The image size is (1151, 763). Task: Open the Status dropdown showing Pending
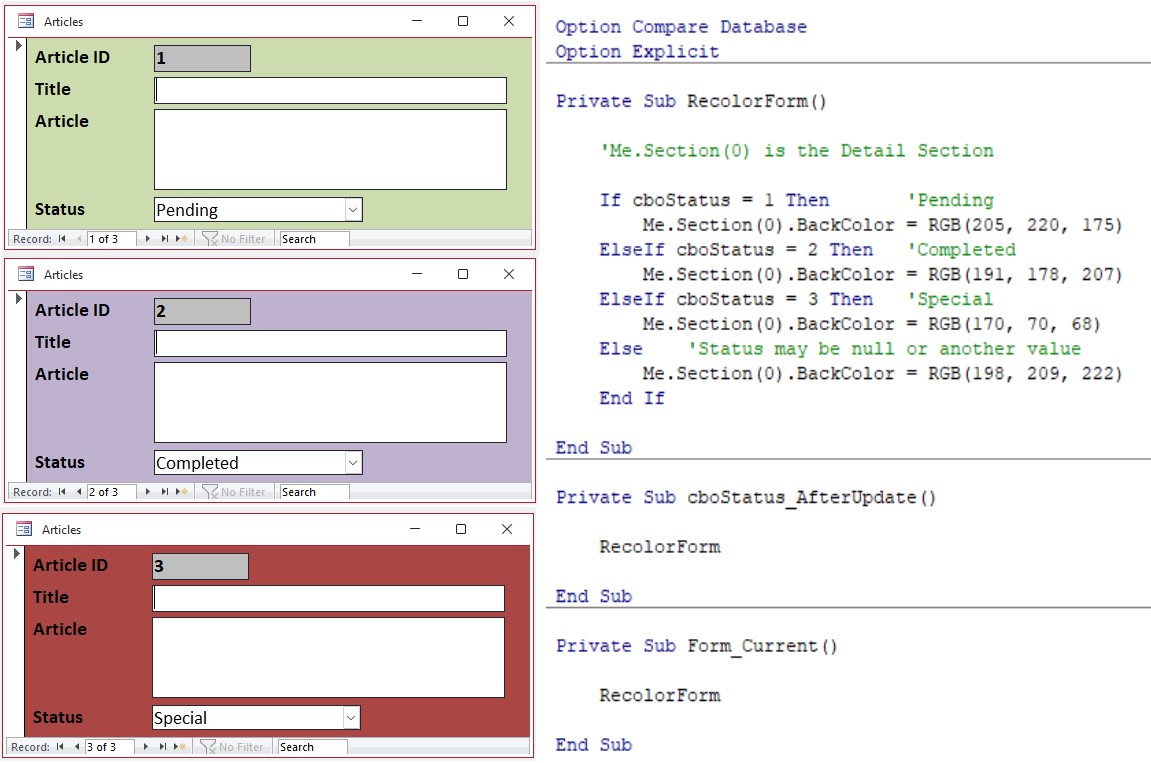pos(352,209)
